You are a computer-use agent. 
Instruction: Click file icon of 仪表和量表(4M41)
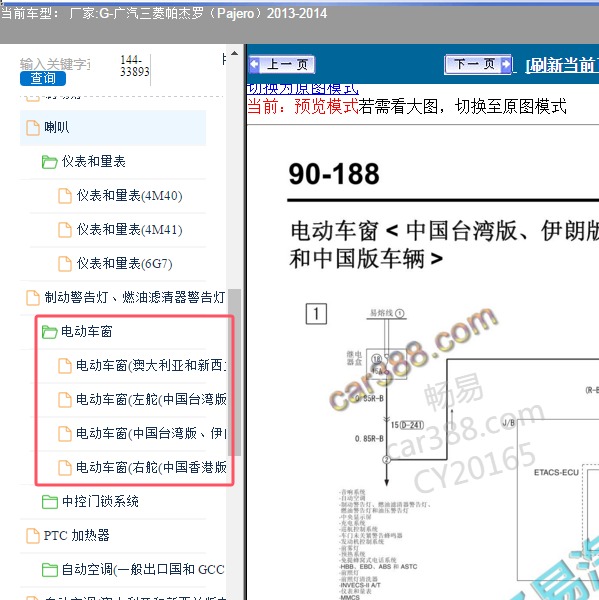65,230
